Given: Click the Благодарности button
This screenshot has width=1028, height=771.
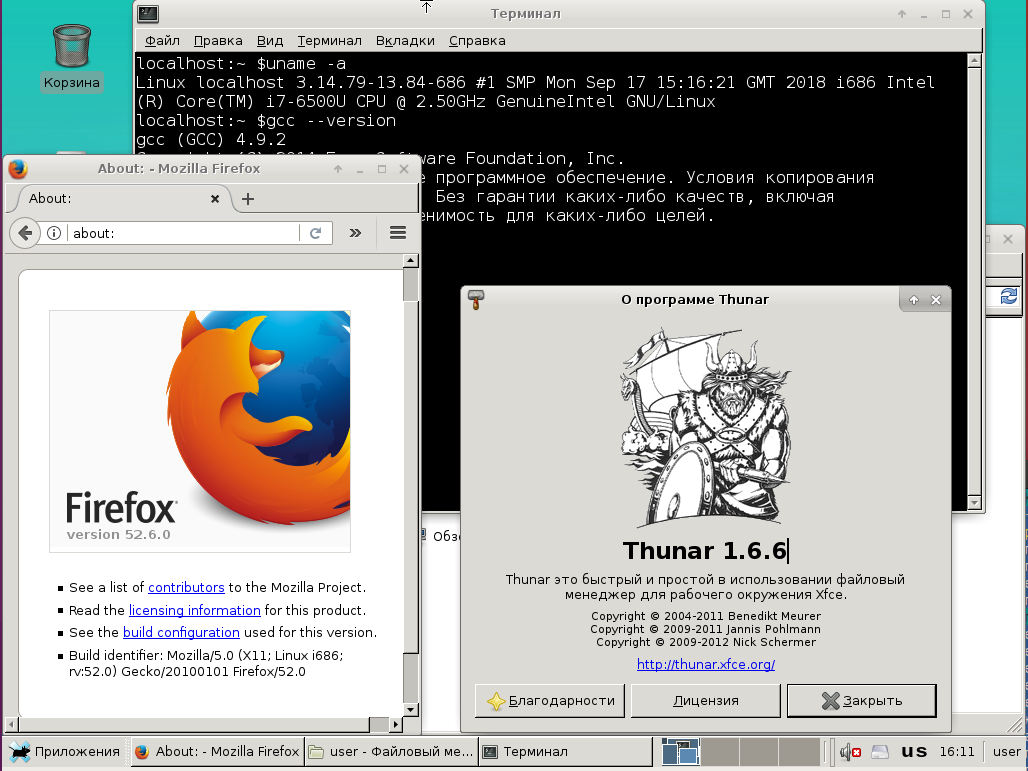Looking at the screenshot, I should (x=550, y=701).
